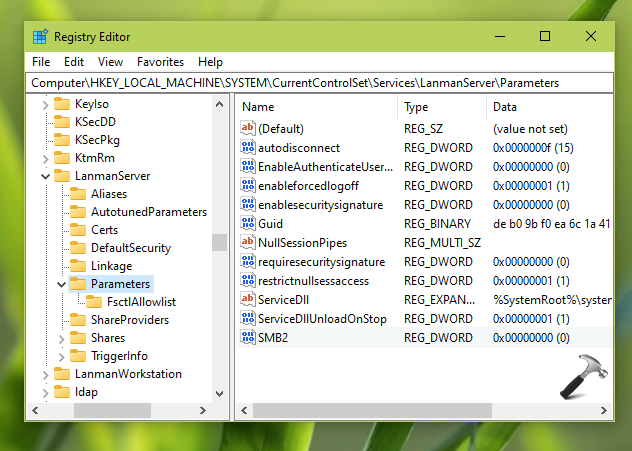Expand the TriggerInfo tree node
Viewport: 632px width, 451px height.
coord(61,357)
